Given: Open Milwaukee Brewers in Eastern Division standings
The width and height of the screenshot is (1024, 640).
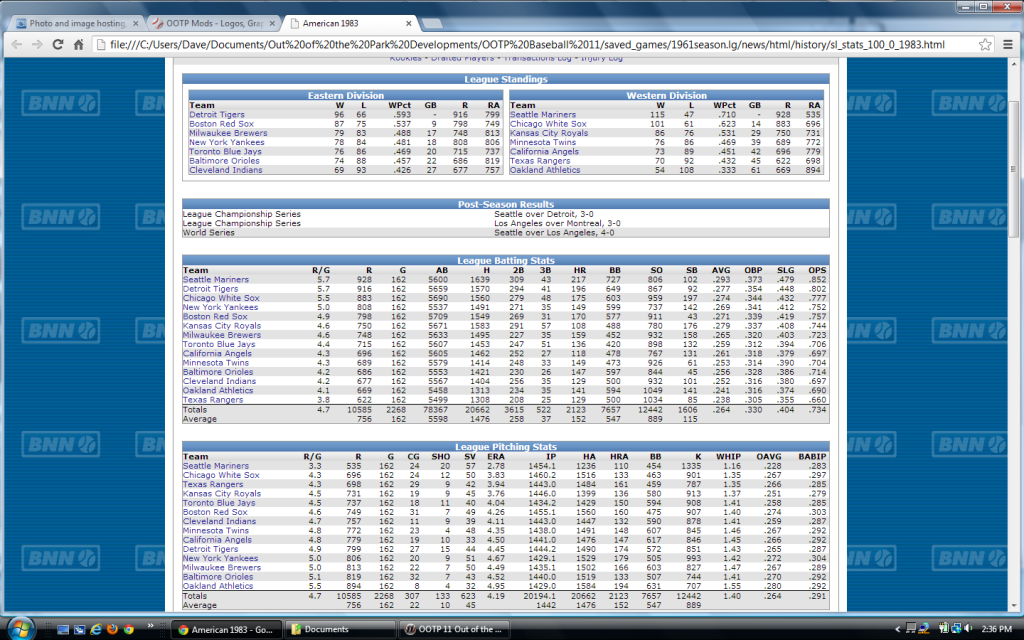Looking at the screenshot, I should coord(228,133).
